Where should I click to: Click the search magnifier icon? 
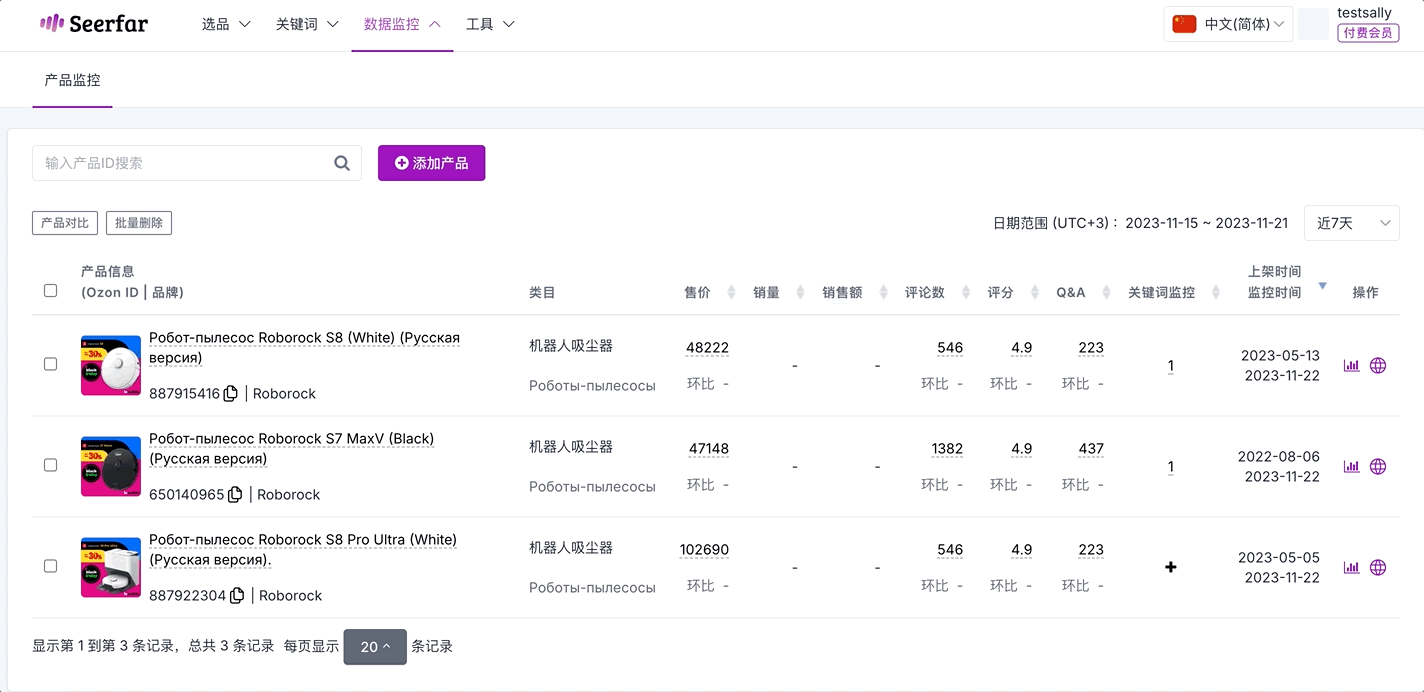(x=342, y=163)
